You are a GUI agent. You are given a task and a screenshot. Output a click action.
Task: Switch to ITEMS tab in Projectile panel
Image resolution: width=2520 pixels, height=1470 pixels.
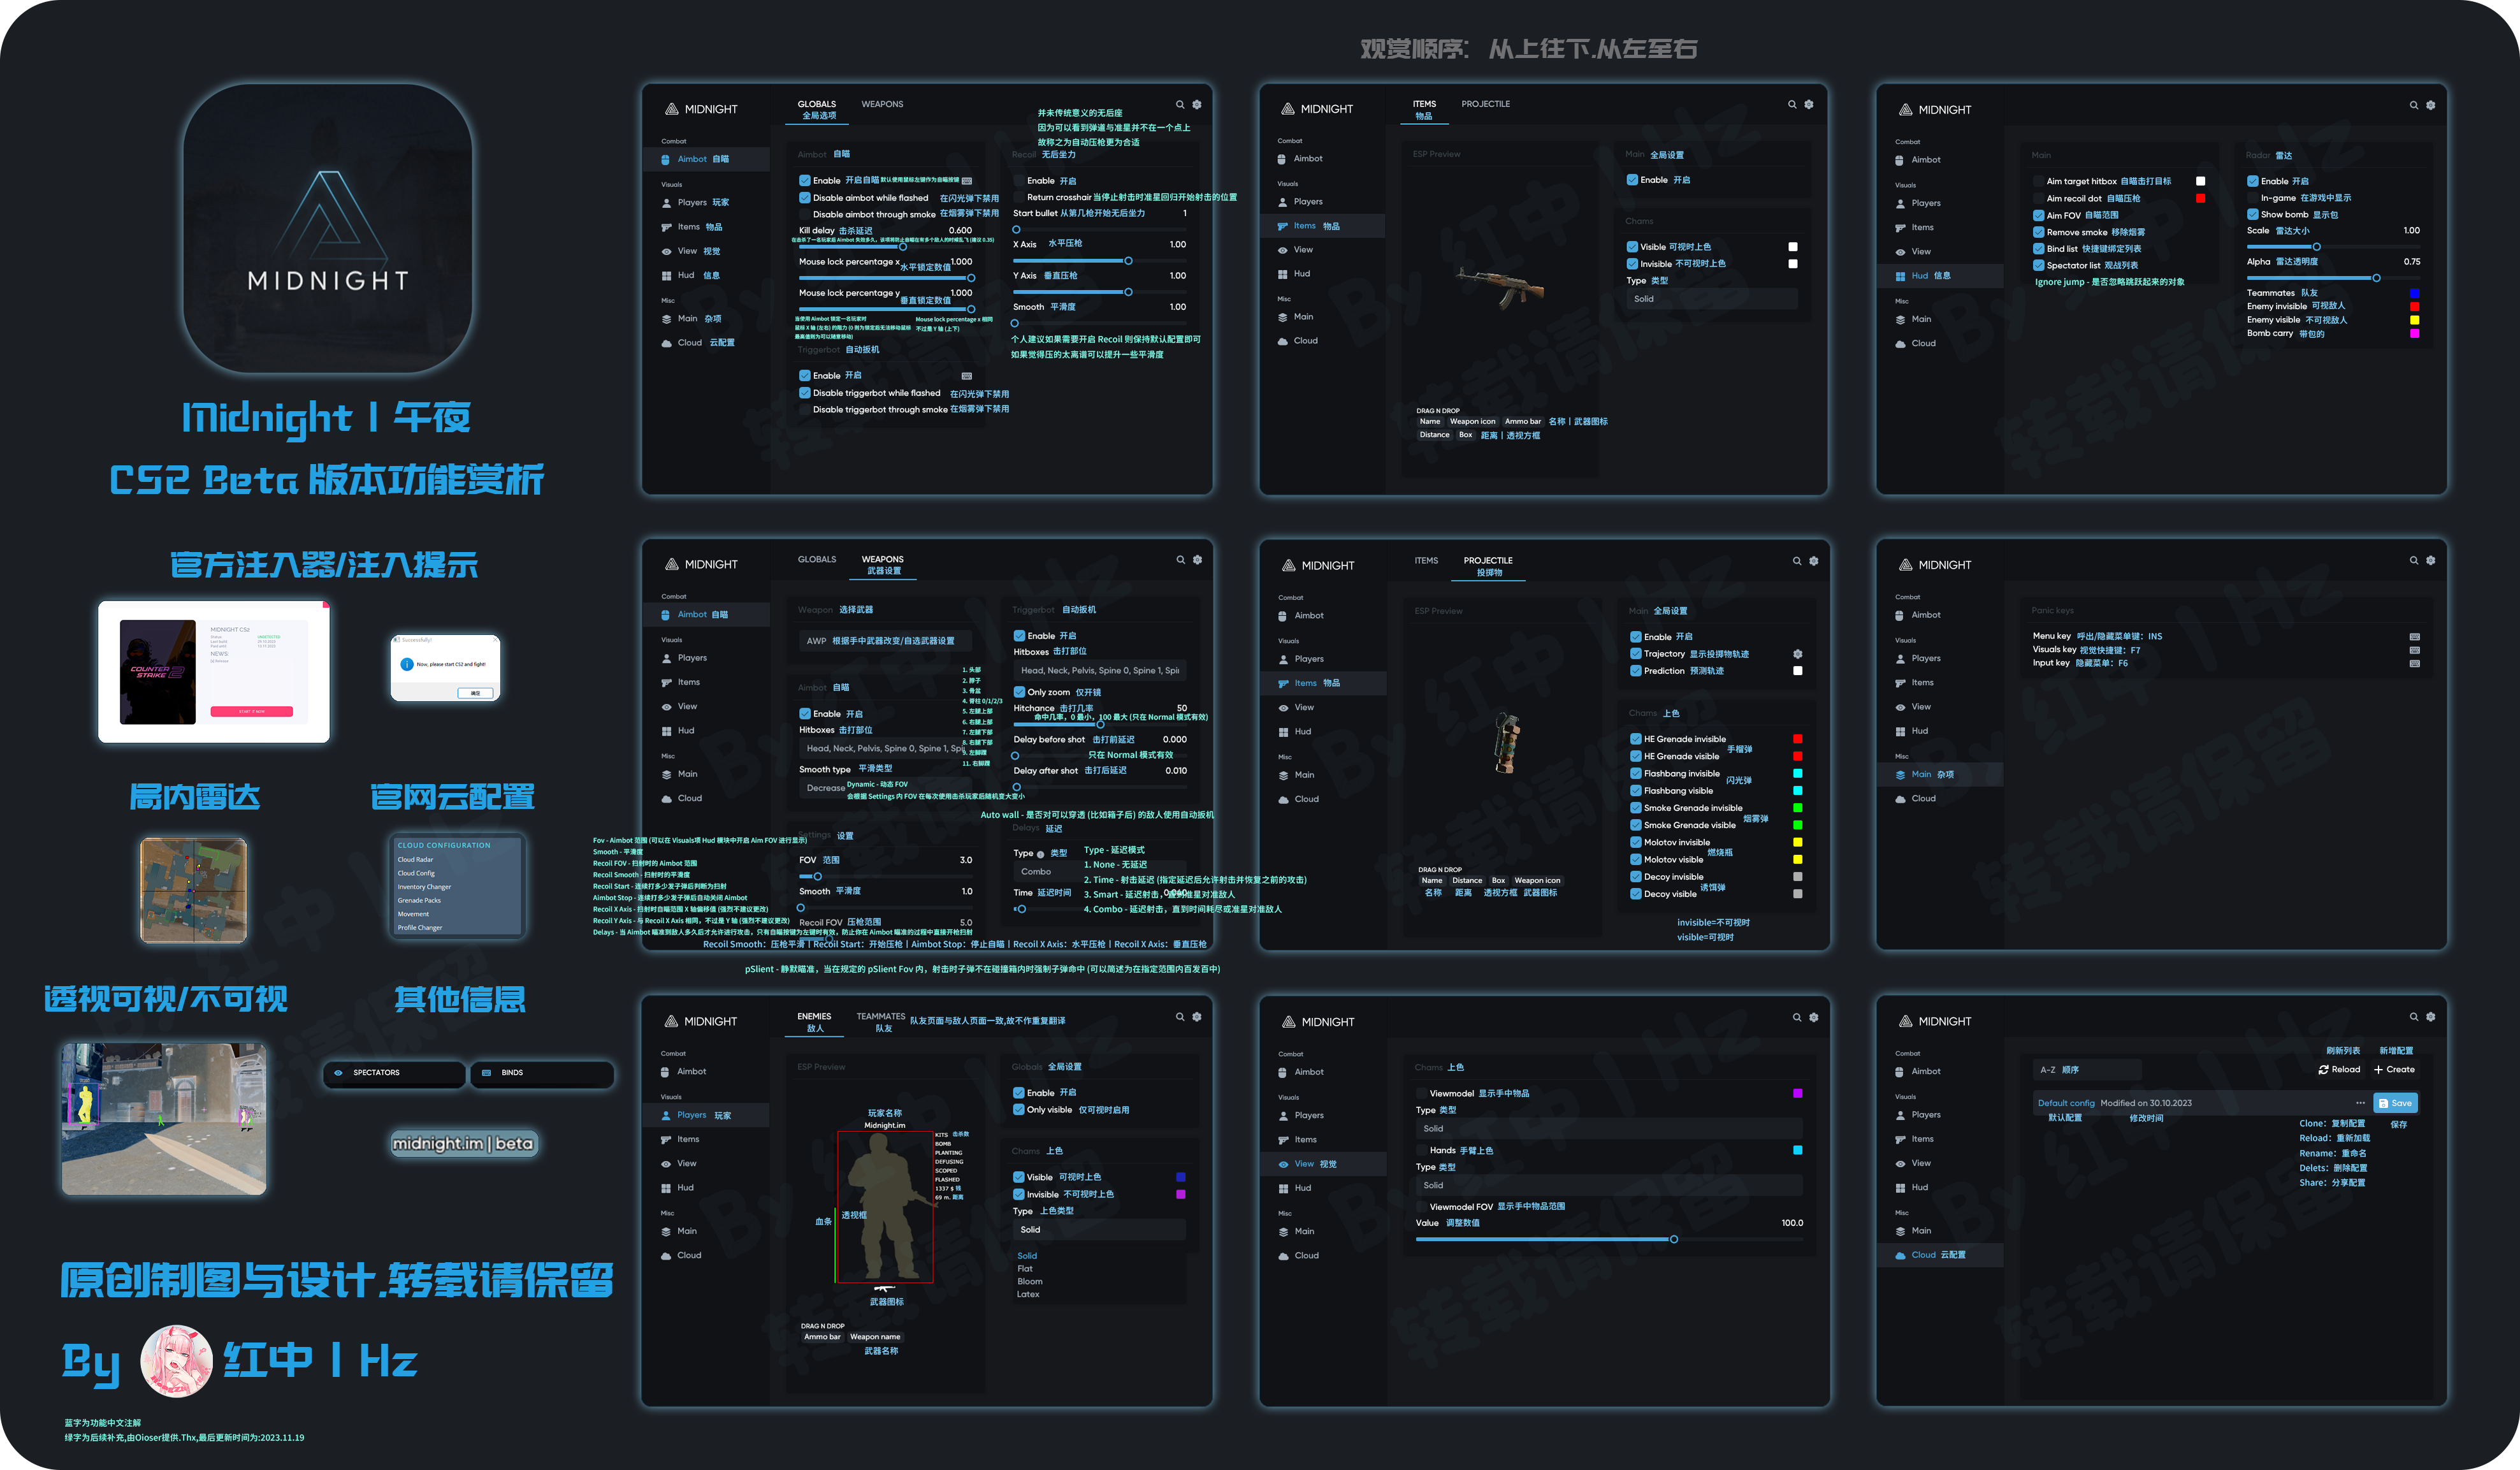(x=1427, y=561)
